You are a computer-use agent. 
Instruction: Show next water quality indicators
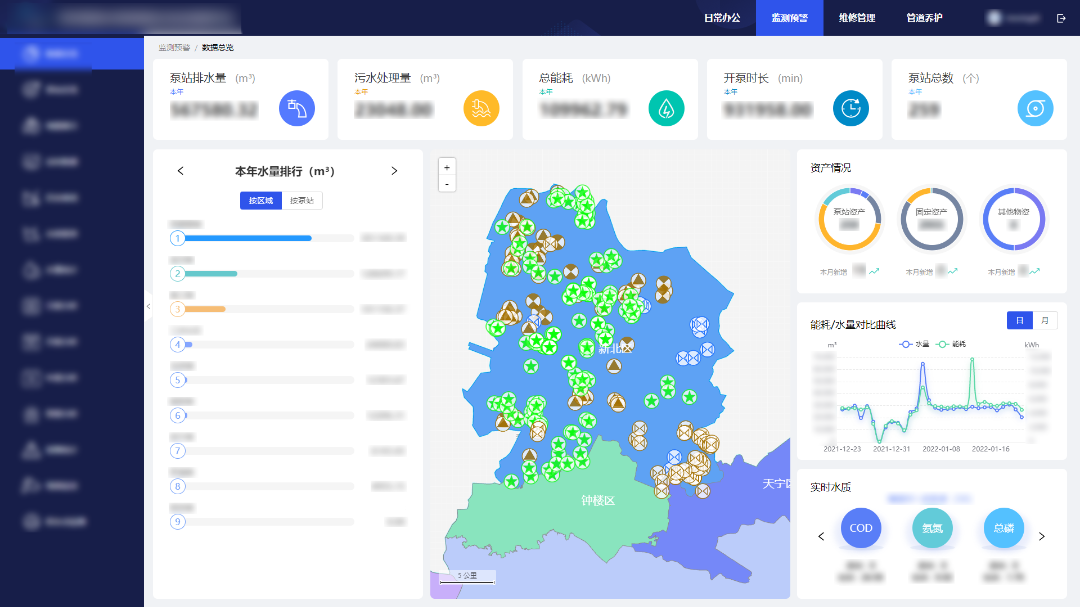pos(1042,537)
